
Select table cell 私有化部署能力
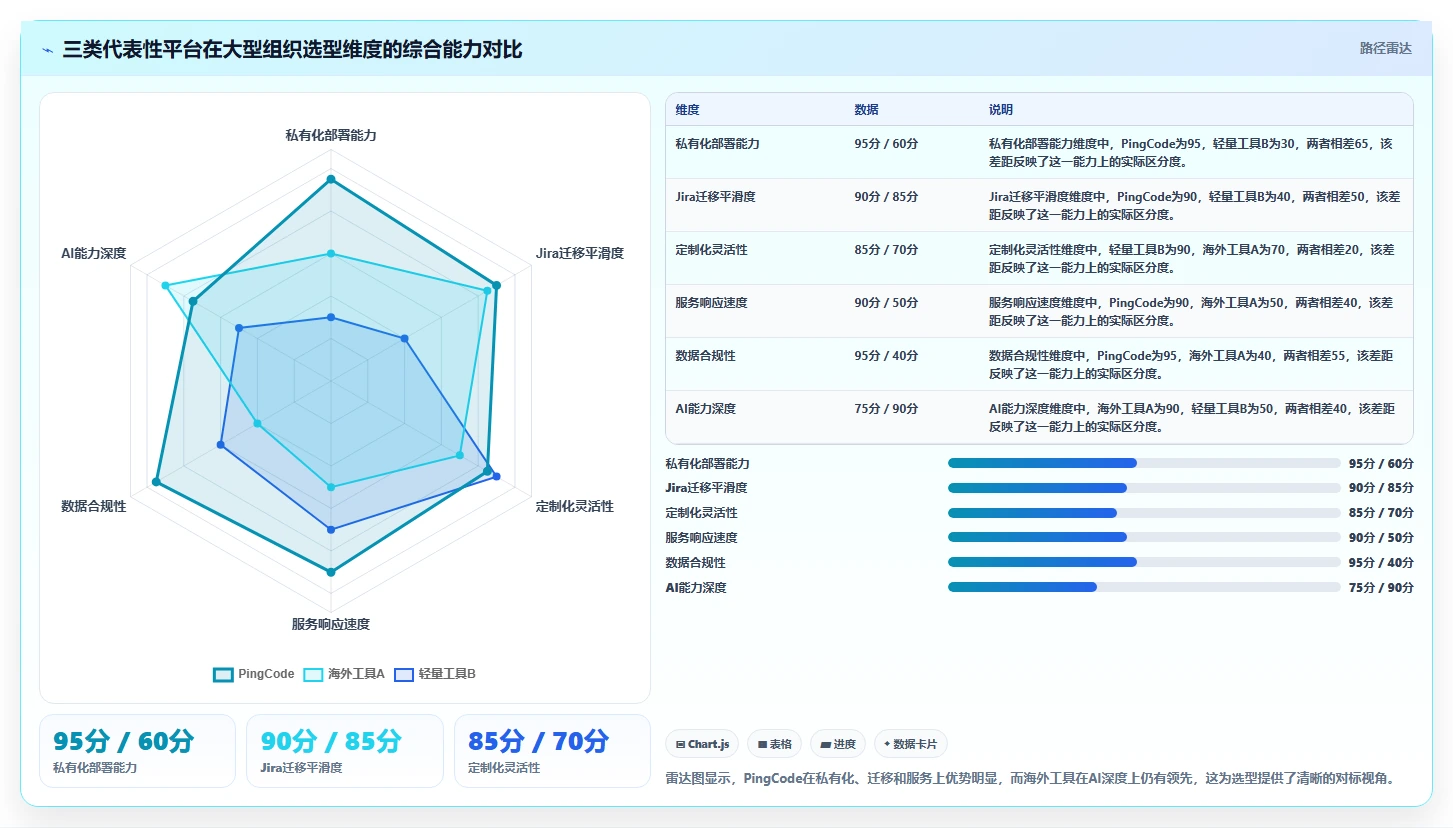click(x=717, y=144)
